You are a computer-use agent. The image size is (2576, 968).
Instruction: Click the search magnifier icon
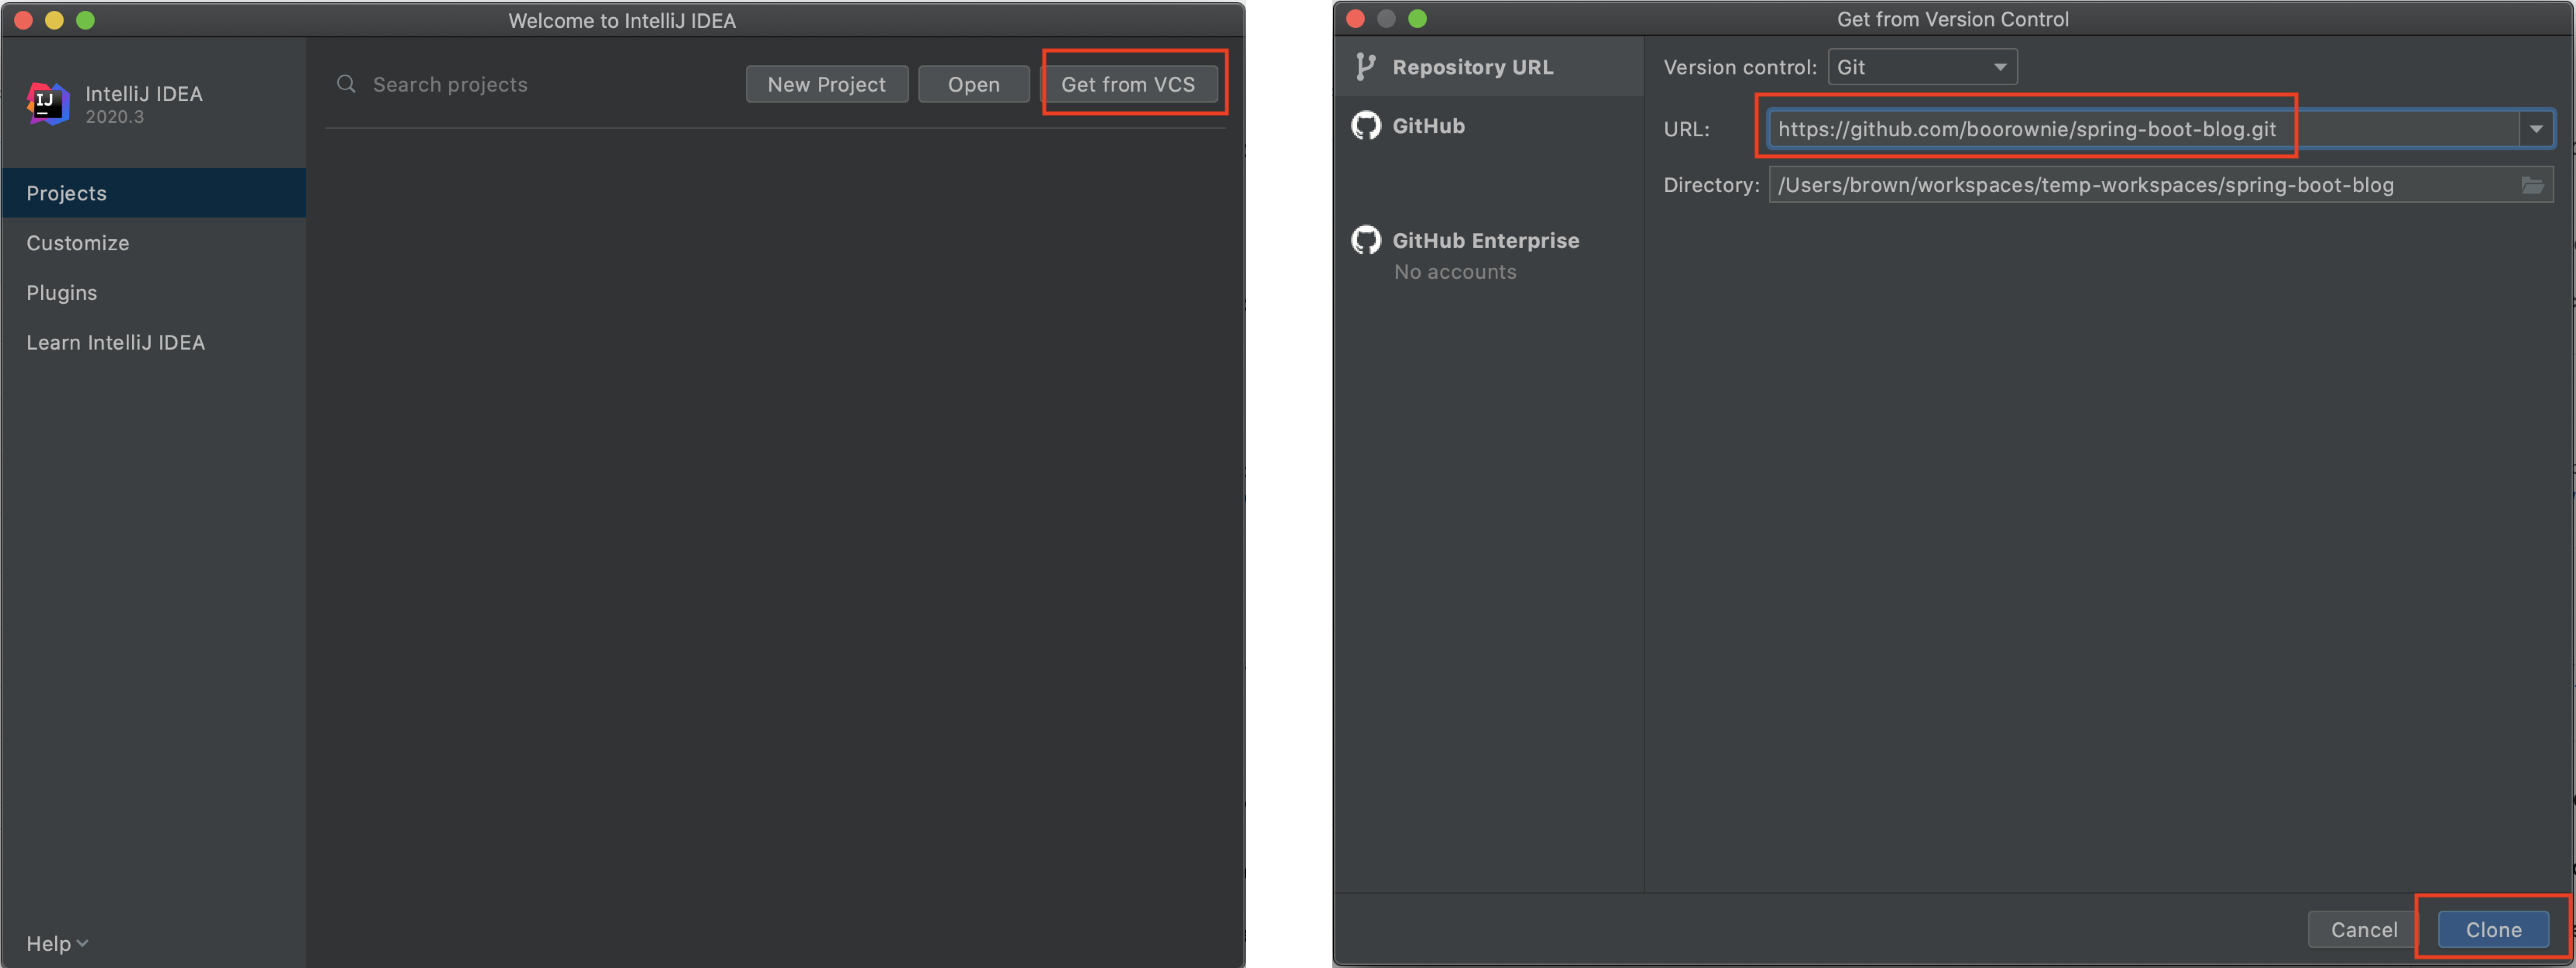[346, 84]
